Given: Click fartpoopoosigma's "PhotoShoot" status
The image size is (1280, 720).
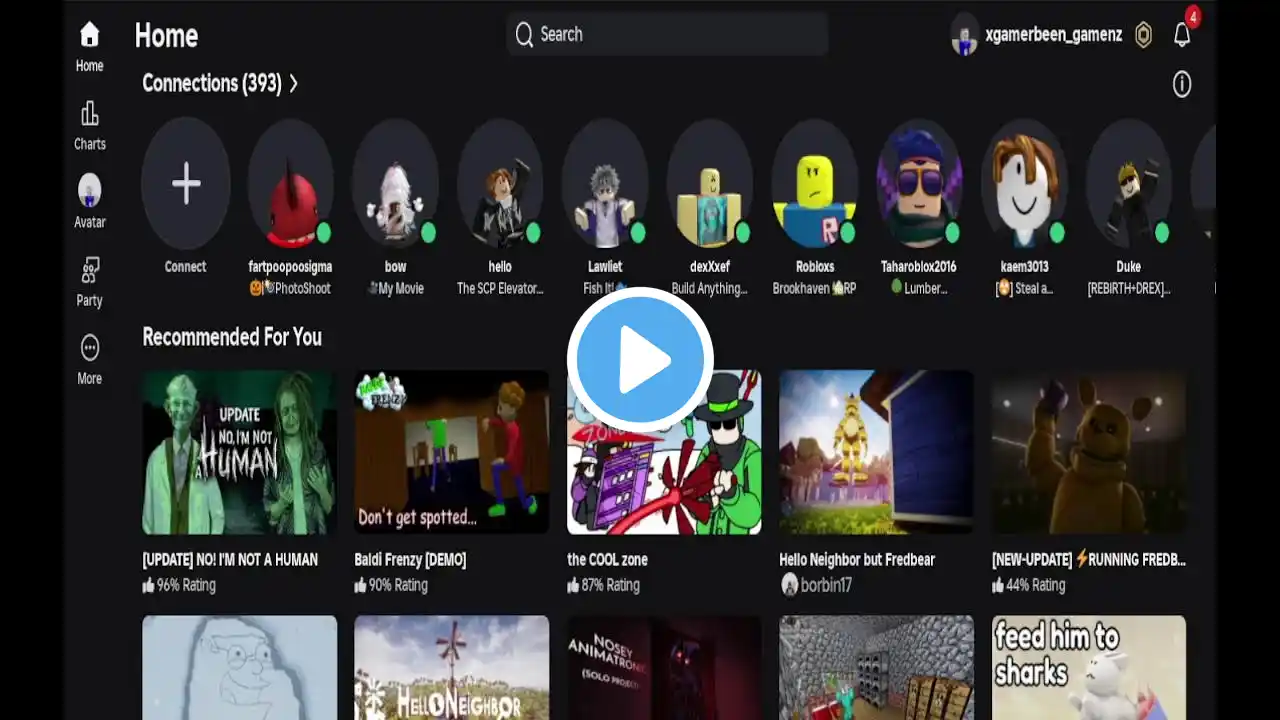Looking at the screenshot, I should coord(290,289).
